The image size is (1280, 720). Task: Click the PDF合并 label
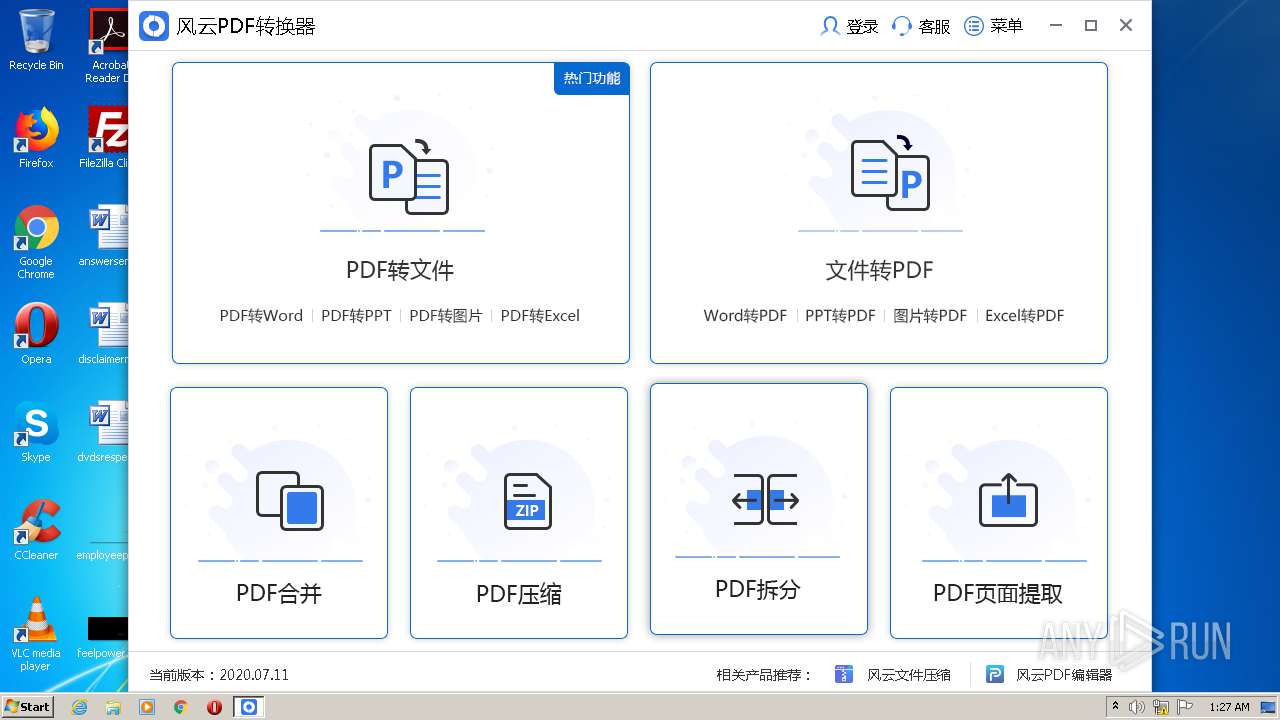point(279,593)
